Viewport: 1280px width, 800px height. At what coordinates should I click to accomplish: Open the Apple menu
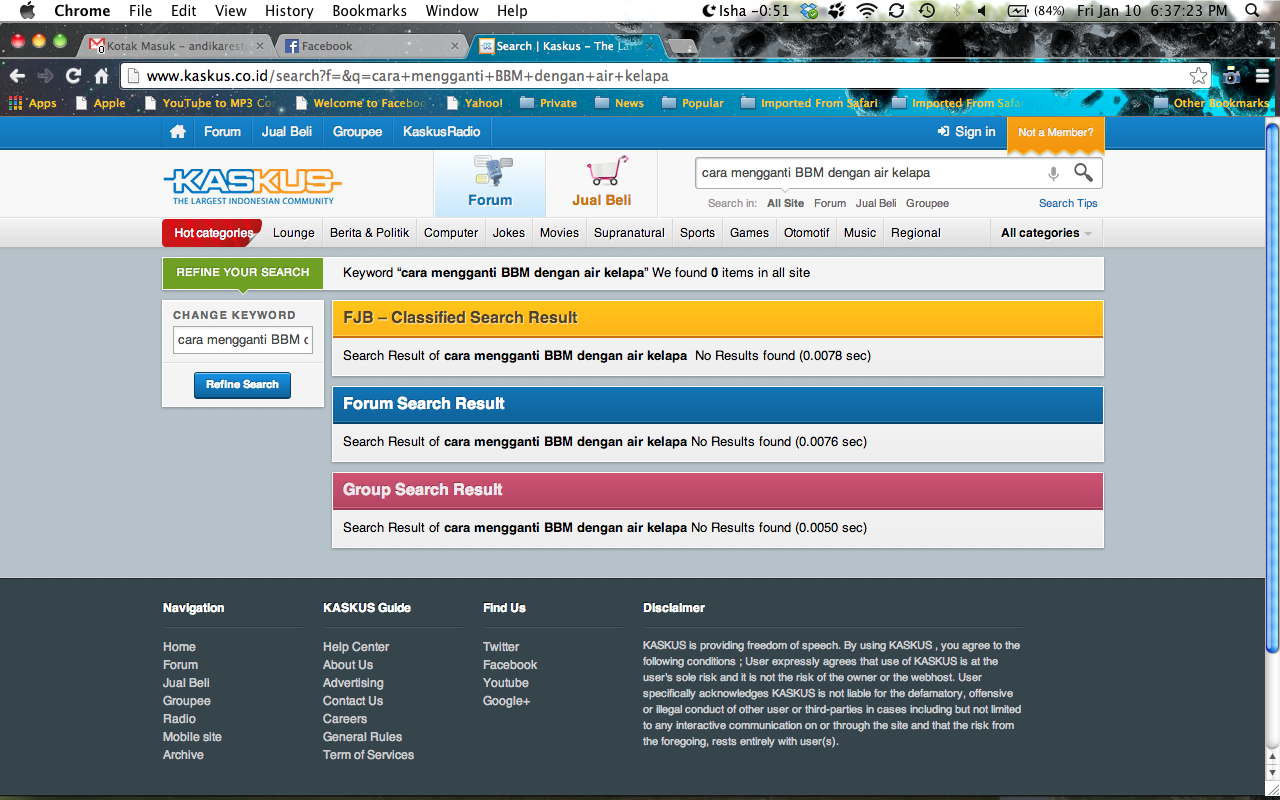coord(27,11)
